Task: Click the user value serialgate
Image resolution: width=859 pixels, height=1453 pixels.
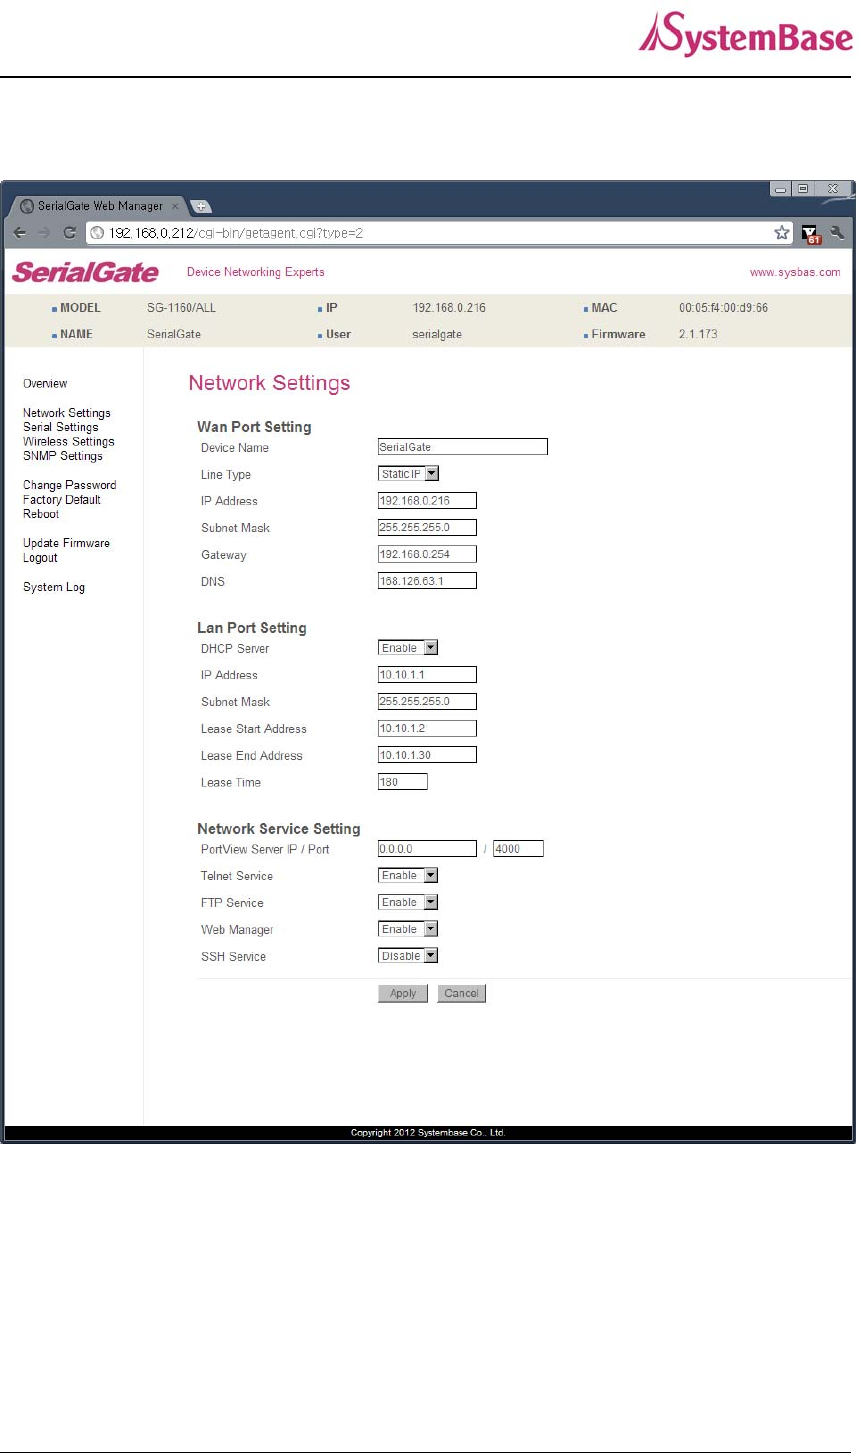Action: point(437,335)
